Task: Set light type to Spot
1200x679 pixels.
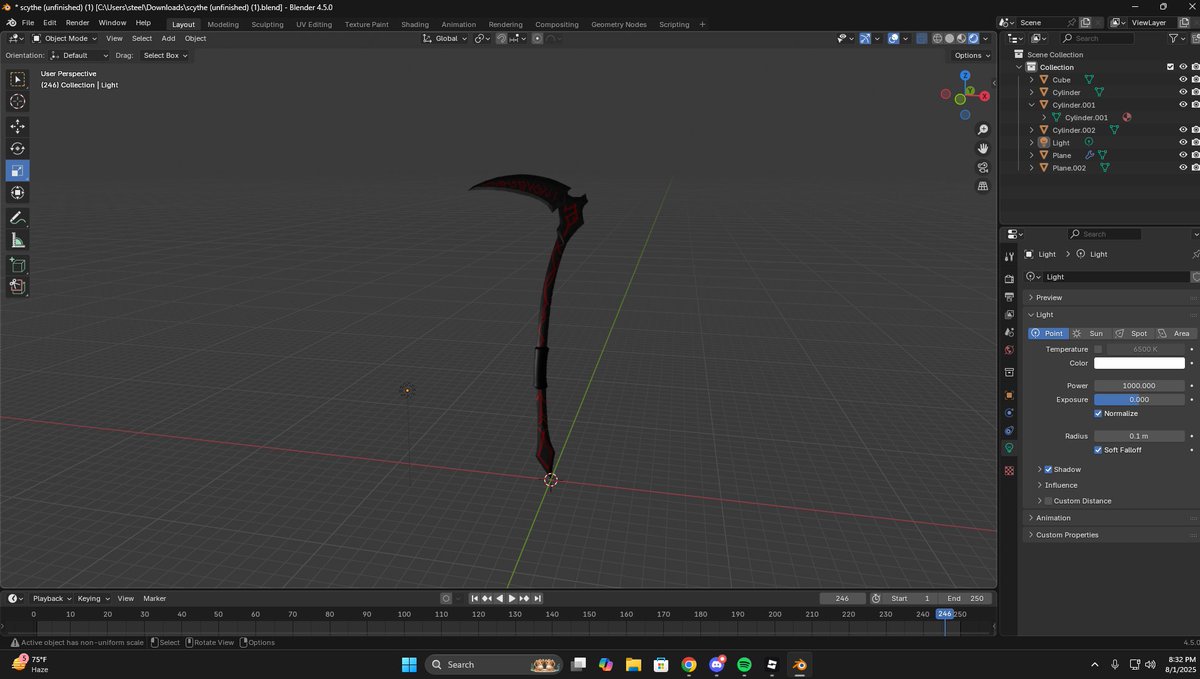Action: pyautogui.click(x=1132, y=333)
